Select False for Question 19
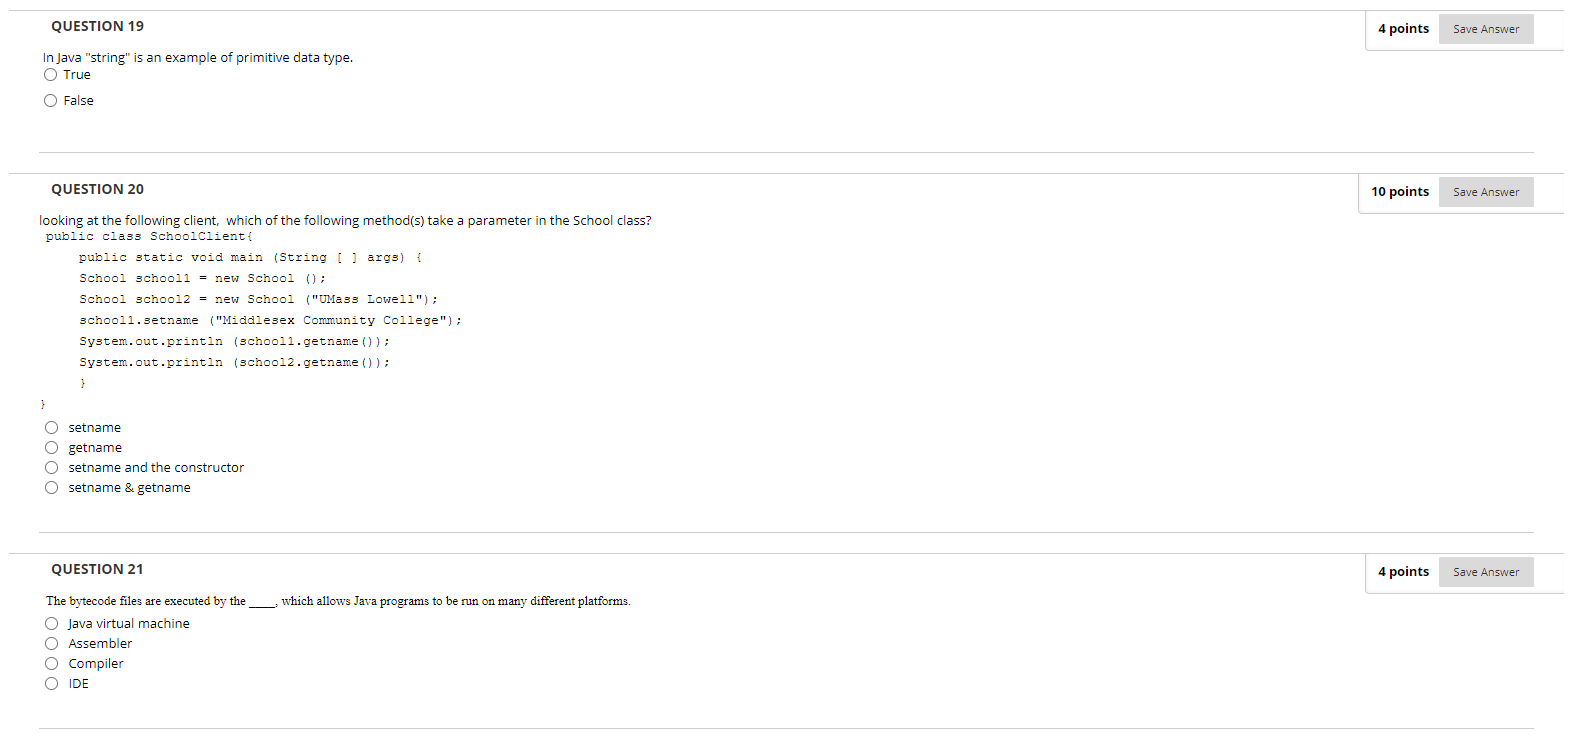Image resolution: width=1571 pixels, height=736 pixels. point(50,100)
